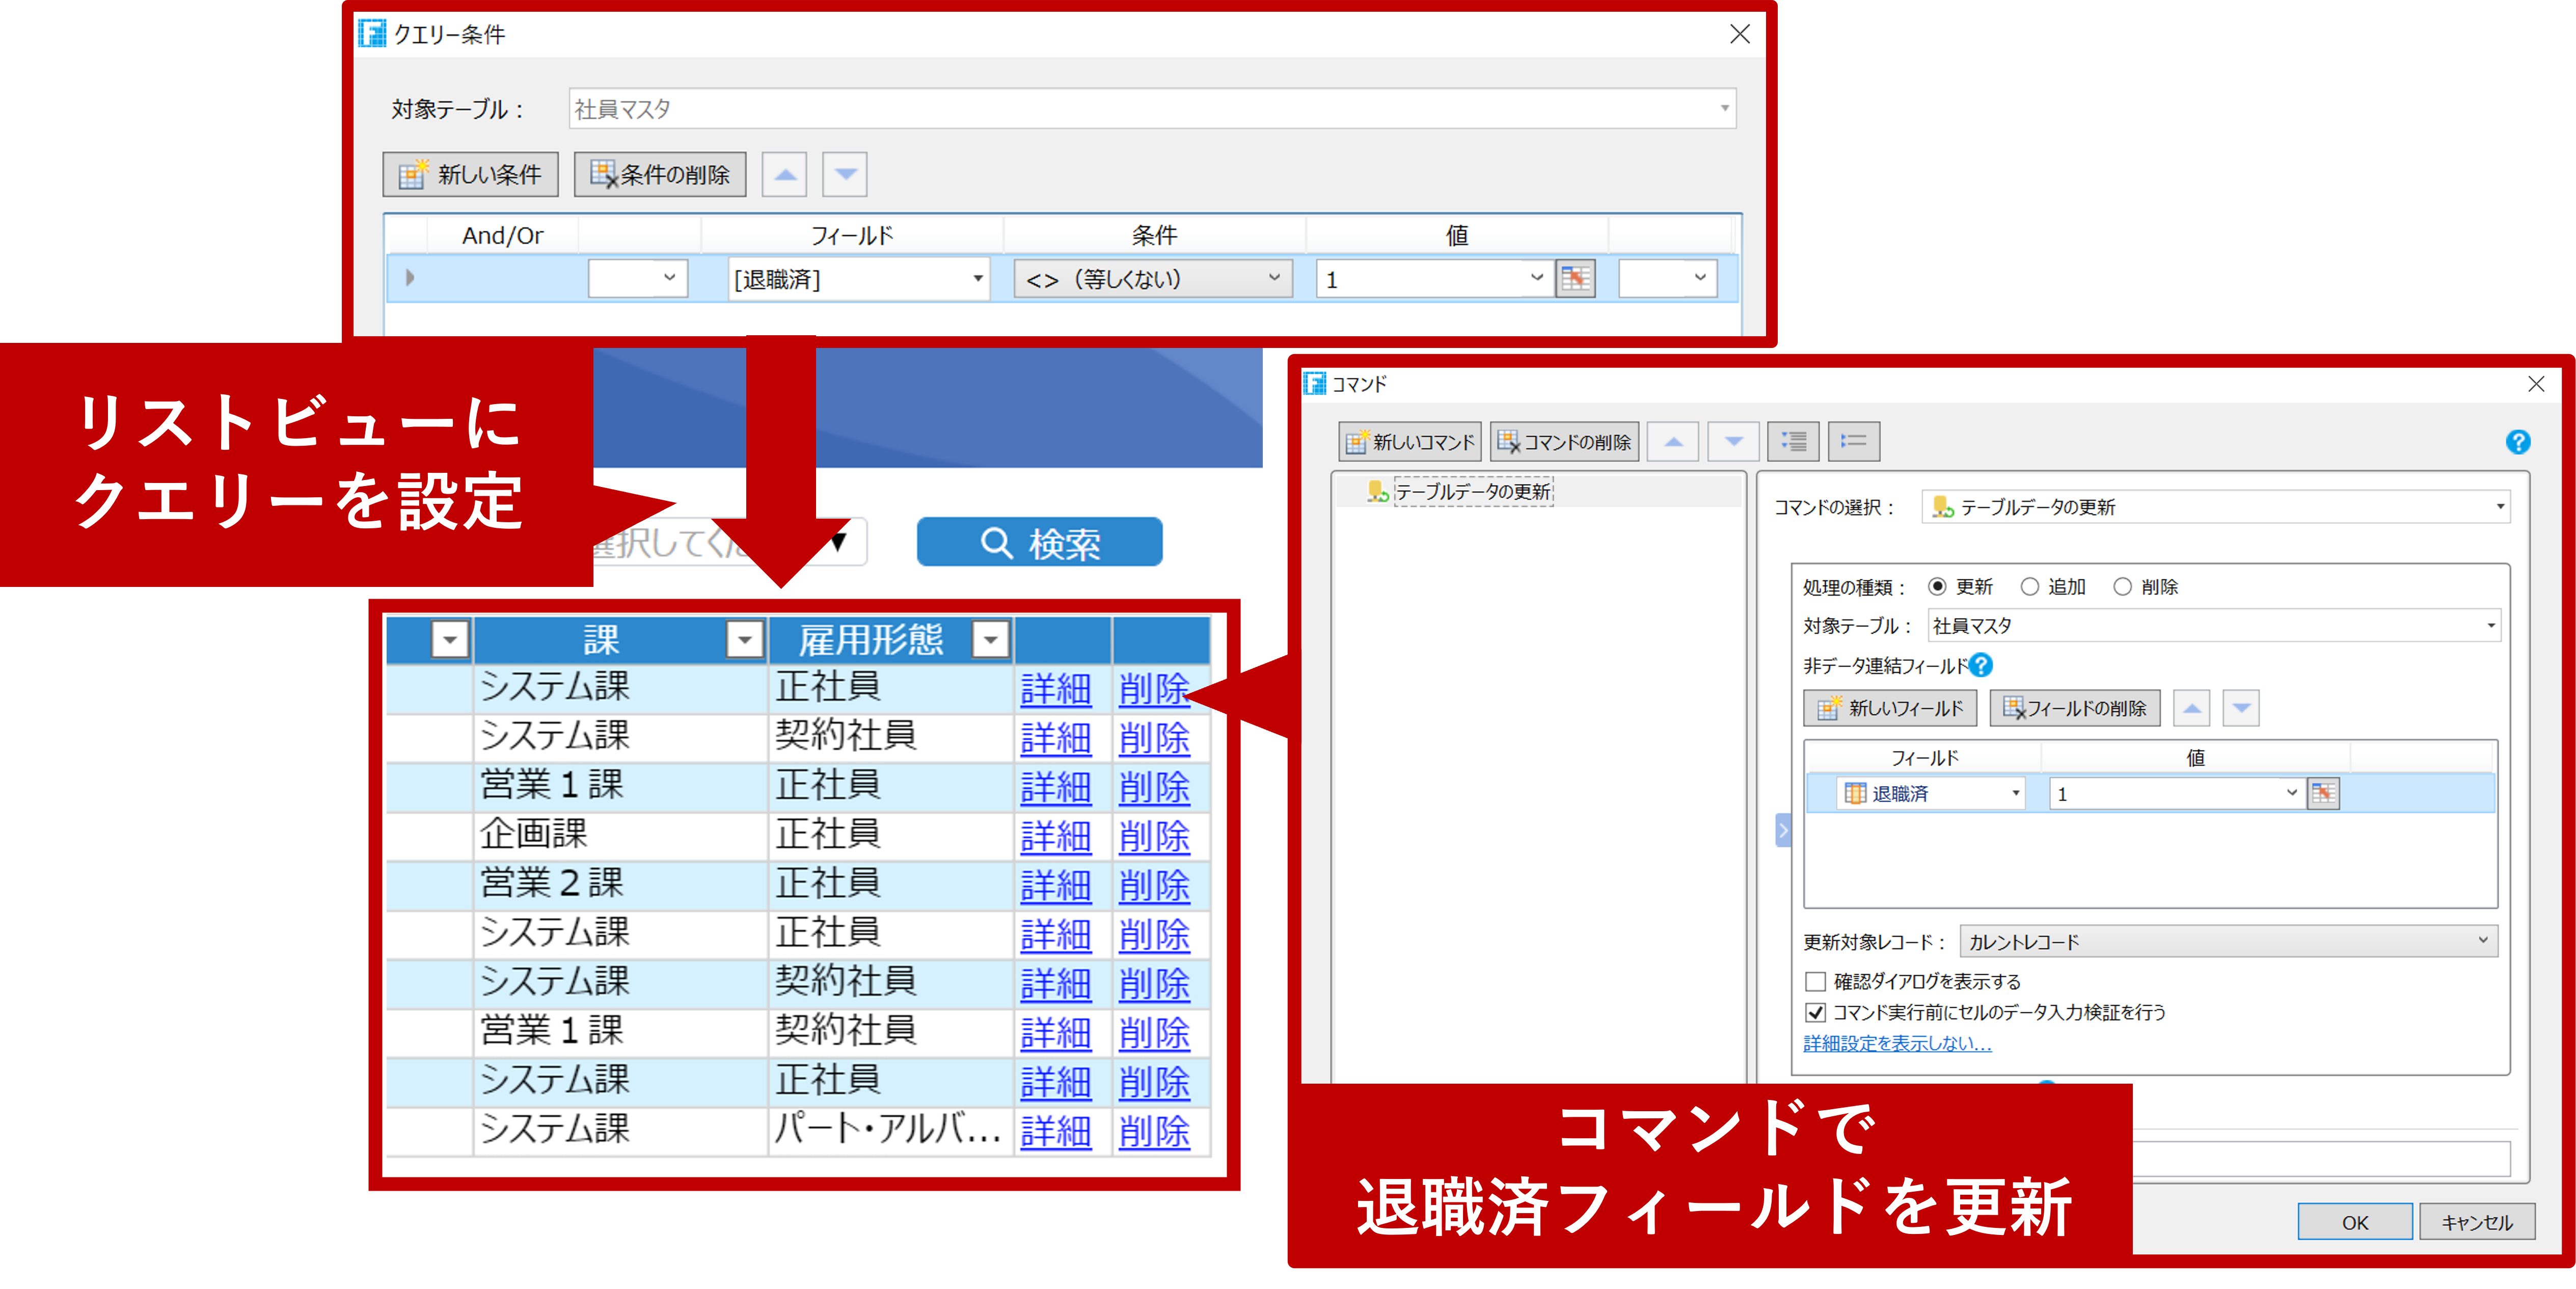Enable 確認ダイアログを表示する checkbox
The width and height of the screenshot is (2576, 1289).
click(x=1816, y=981)
